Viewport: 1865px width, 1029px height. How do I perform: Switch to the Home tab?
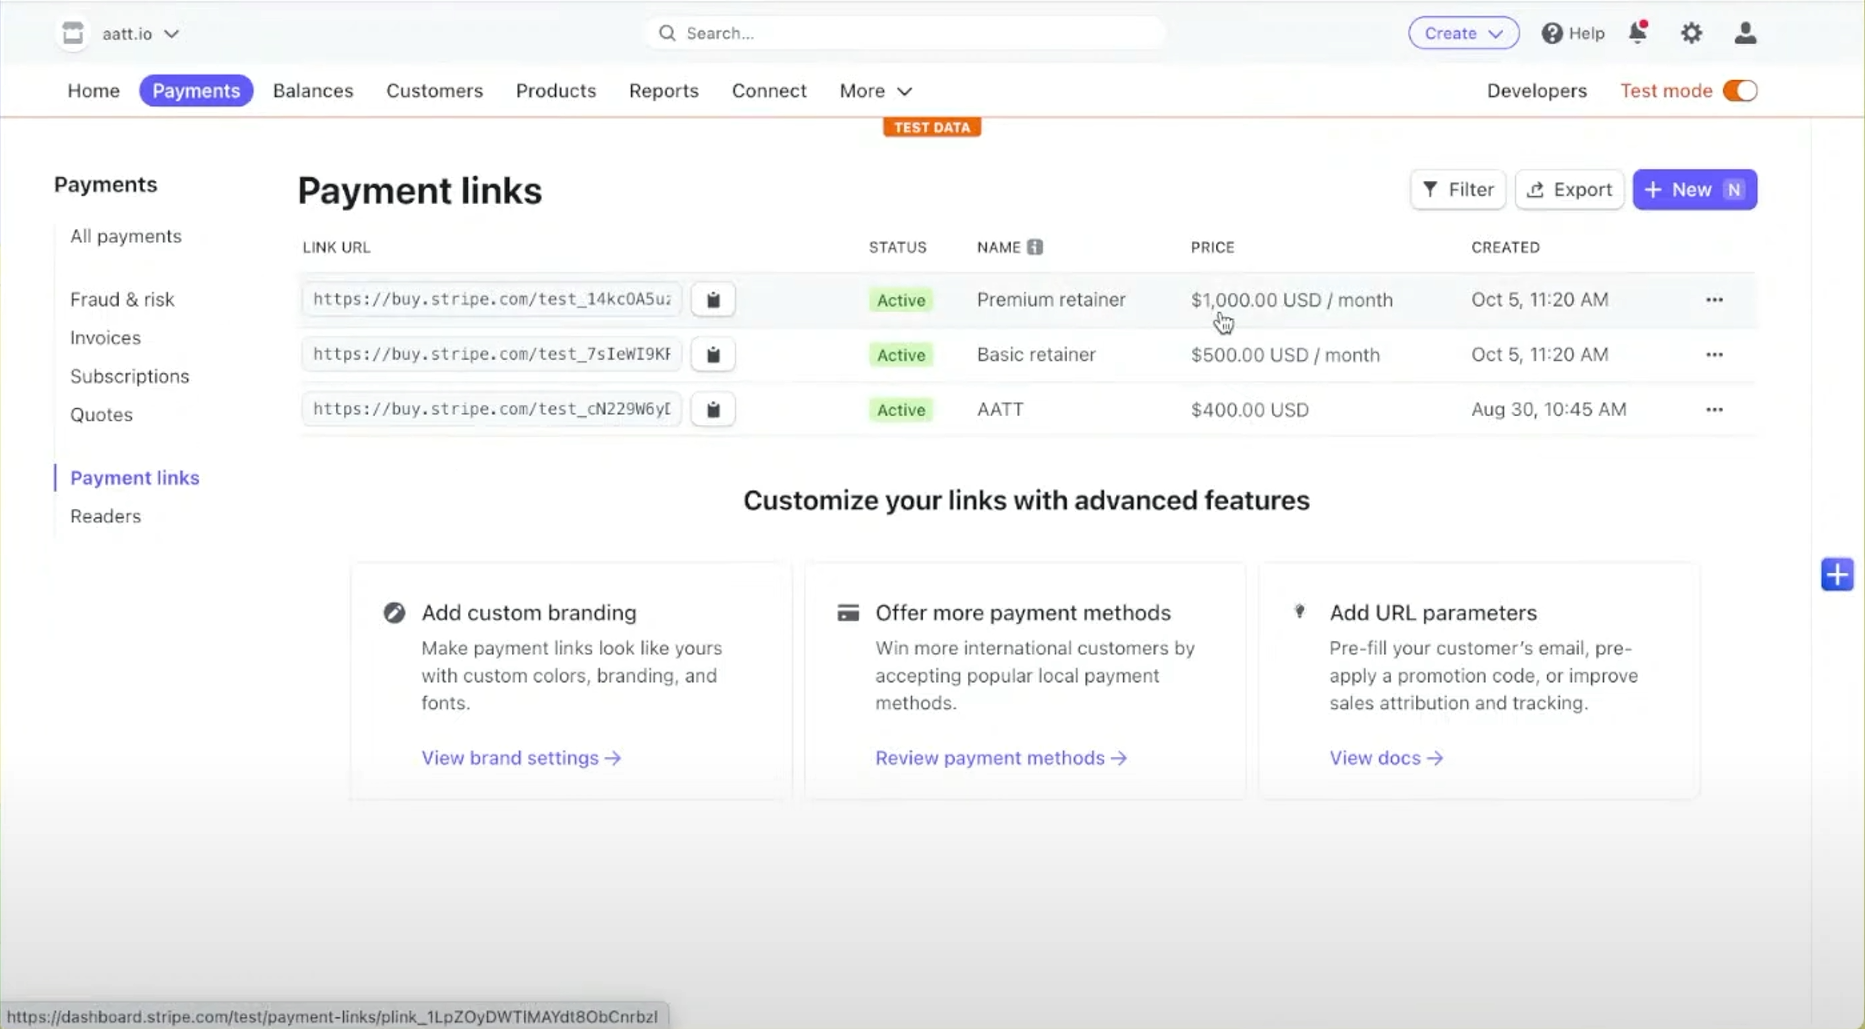tap(93, 90)
